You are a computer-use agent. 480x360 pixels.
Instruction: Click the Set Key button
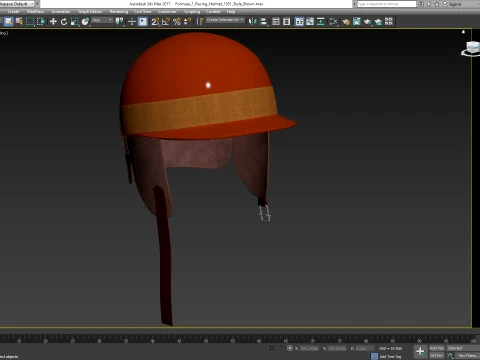[x=437, y=356]
